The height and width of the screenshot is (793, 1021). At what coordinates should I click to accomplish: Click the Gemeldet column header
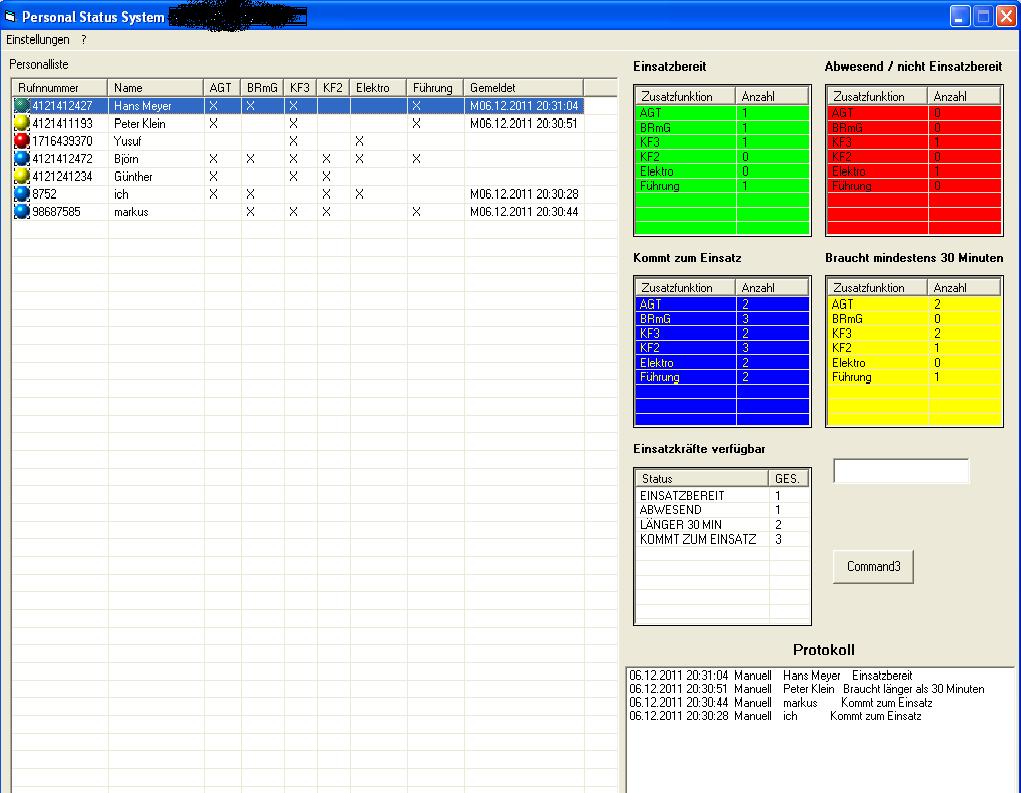523,88
